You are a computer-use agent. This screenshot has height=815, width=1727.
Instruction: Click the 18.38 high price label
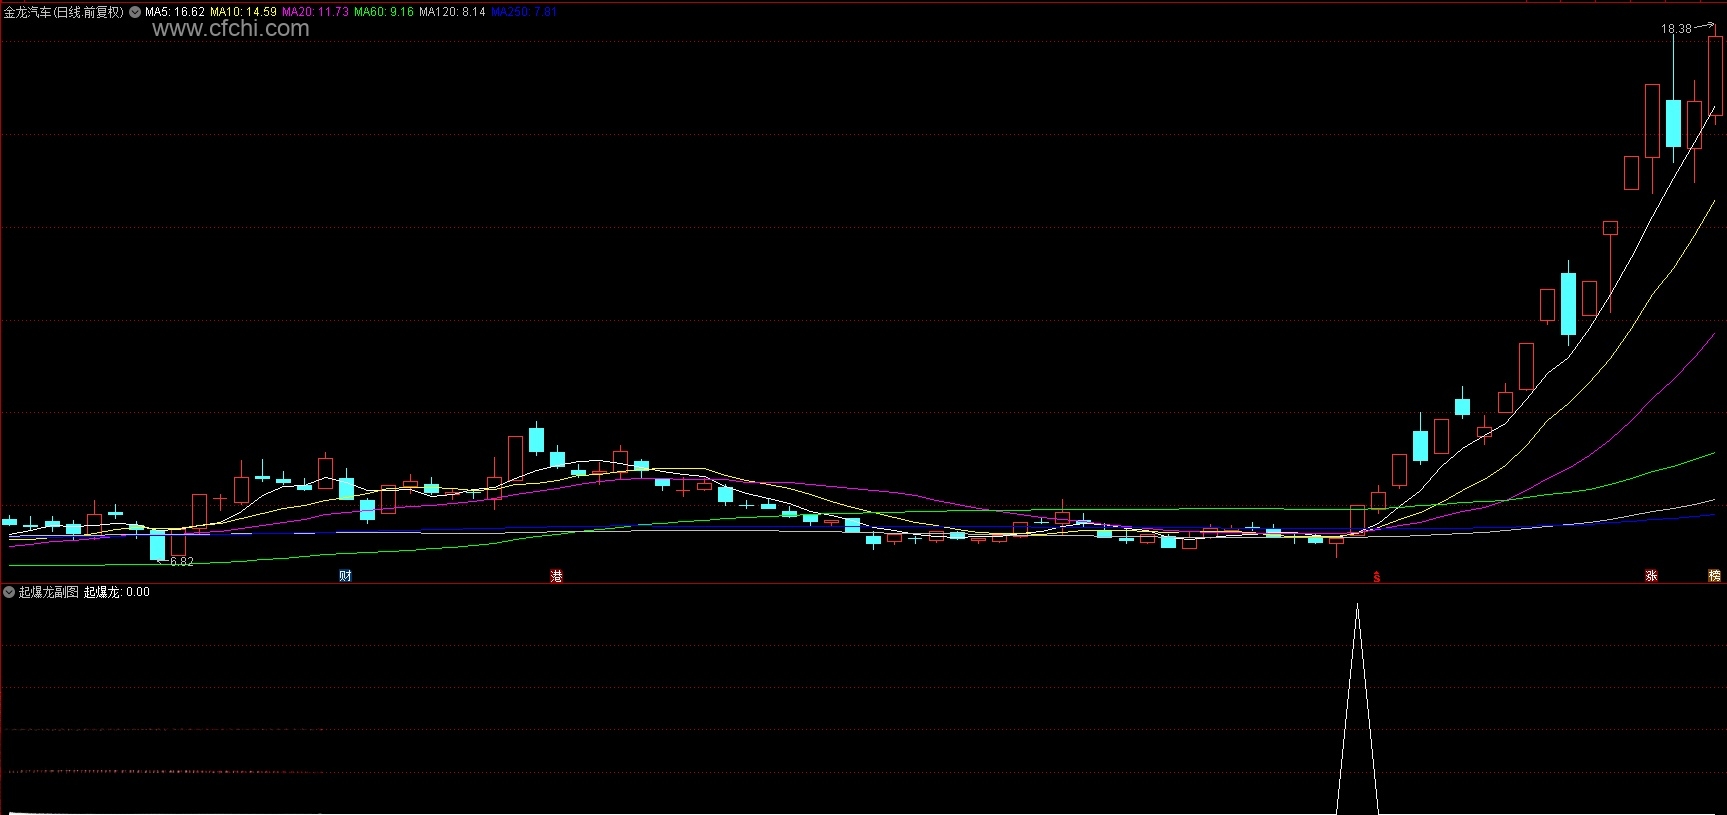(x=1676, y=29)
